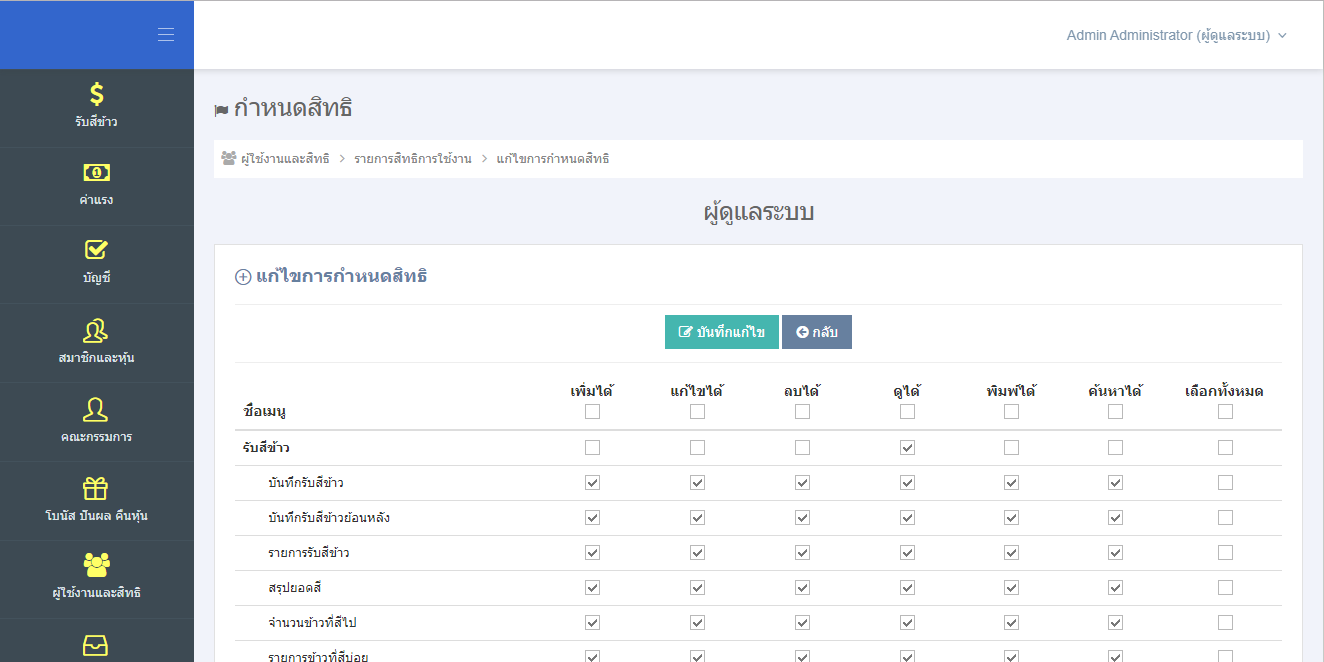Check เพิ่มได้ for รับสีข้าว parent row
This screenshot has width=1324, height=662.
[x=592, y=448]
